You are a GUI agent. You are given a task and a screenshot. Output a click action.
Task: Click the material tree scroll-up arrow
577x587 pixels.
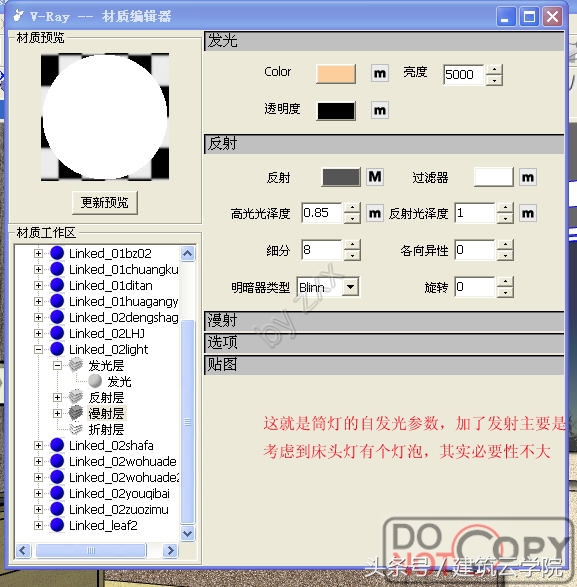click(x=188, y=253)
